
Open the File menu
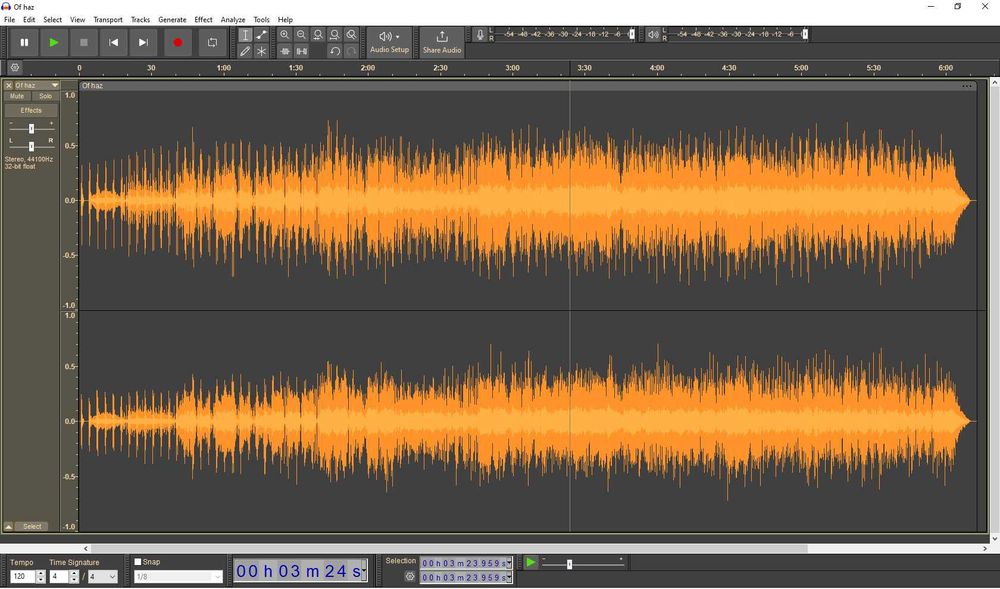(x=10, y=20)
